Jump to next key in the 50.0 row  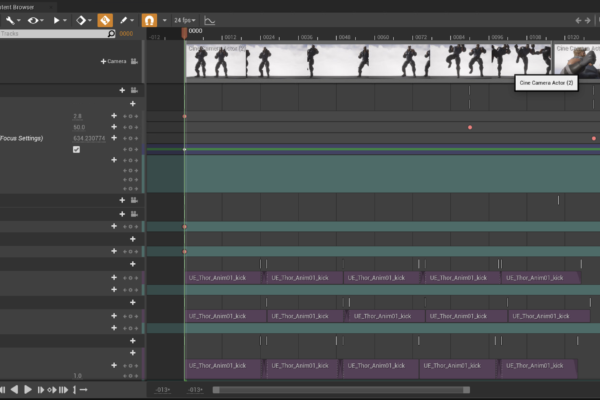136,127
